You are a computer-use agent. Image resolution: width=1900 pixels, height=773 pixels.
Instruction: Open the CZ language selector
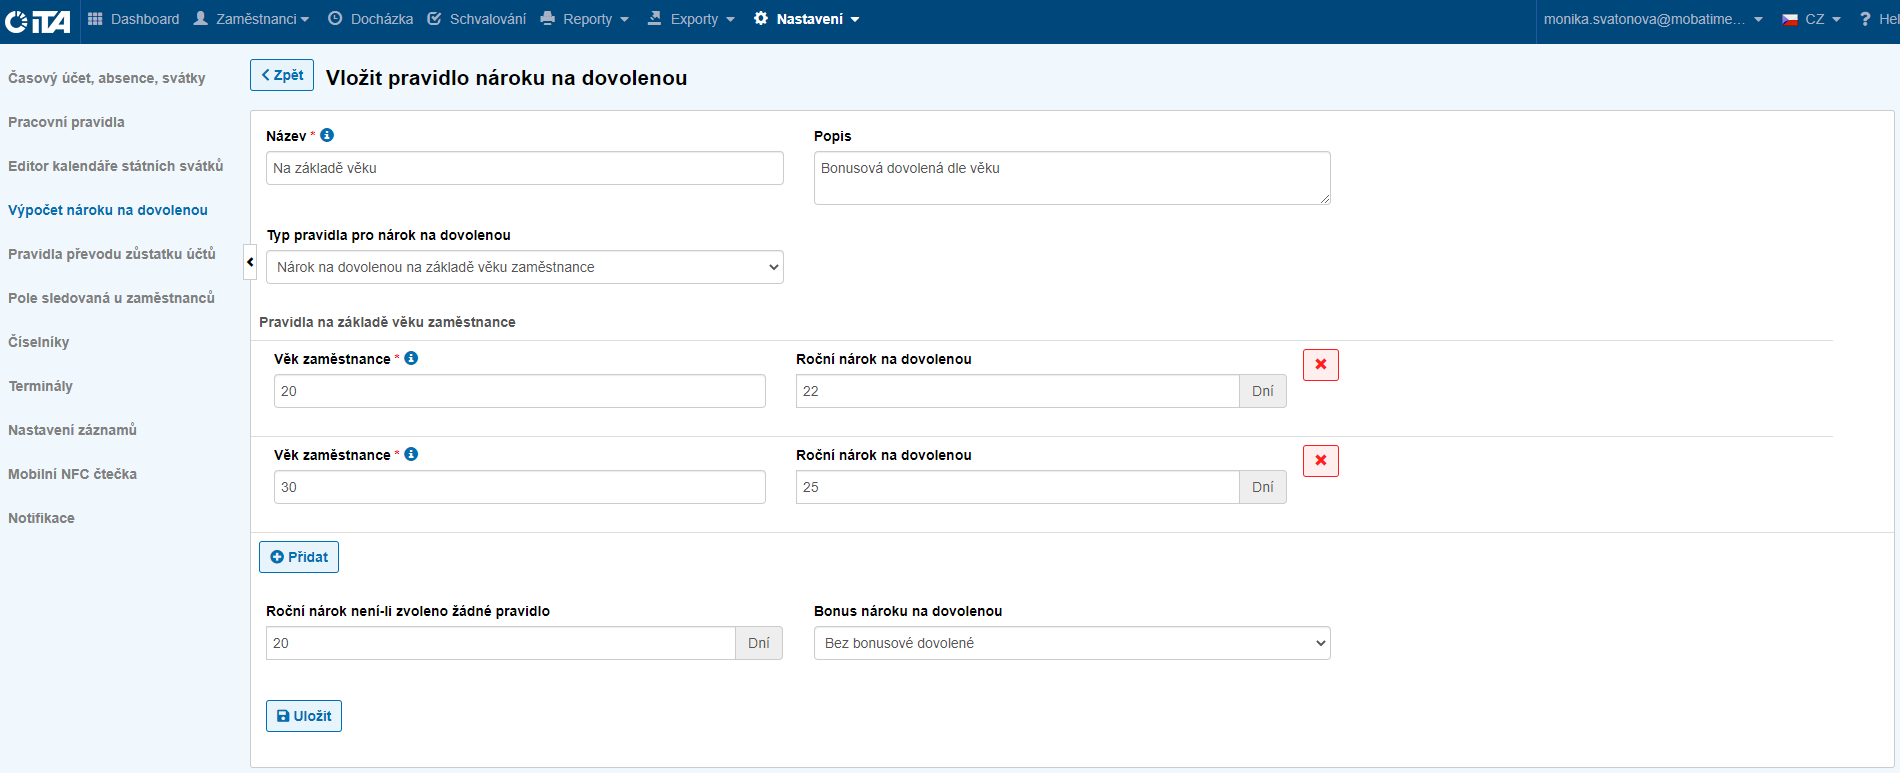pos(1811,19)
